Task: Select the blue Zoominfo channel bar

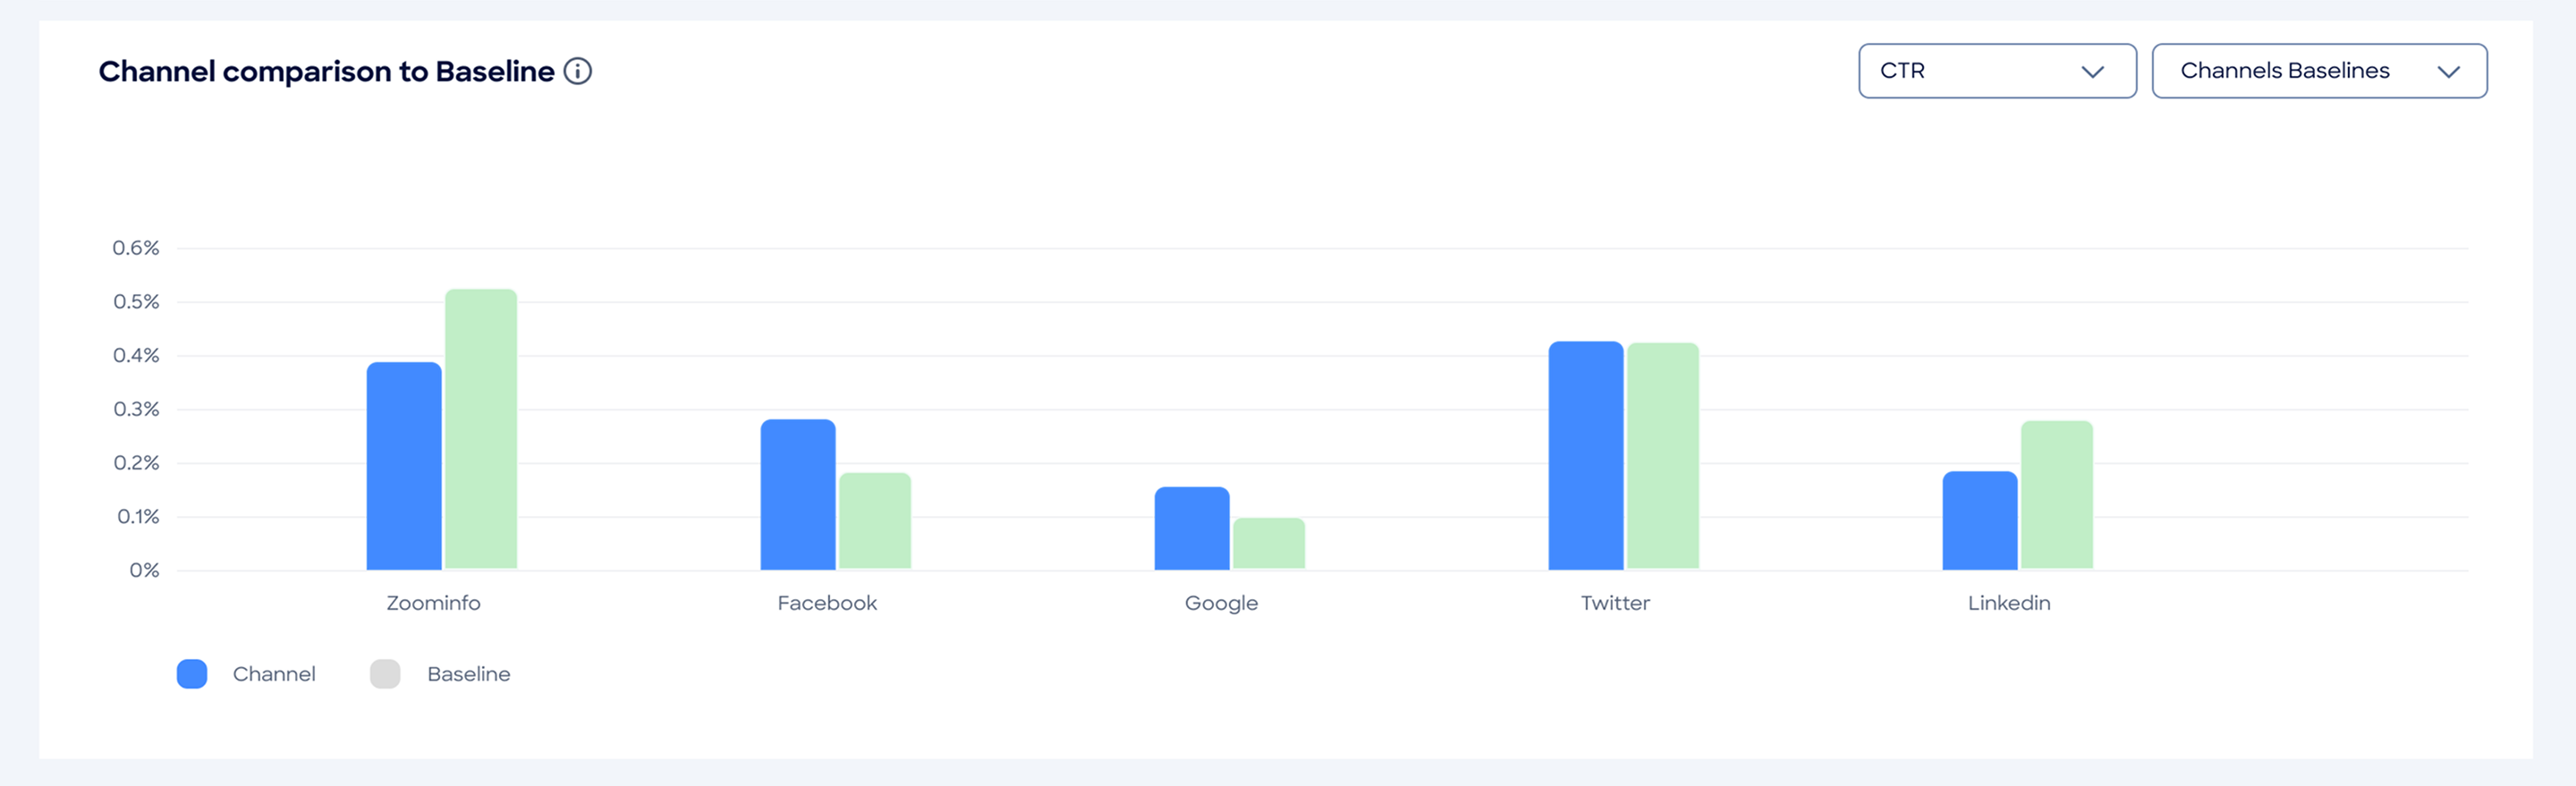Action: (x=404, y=466)
